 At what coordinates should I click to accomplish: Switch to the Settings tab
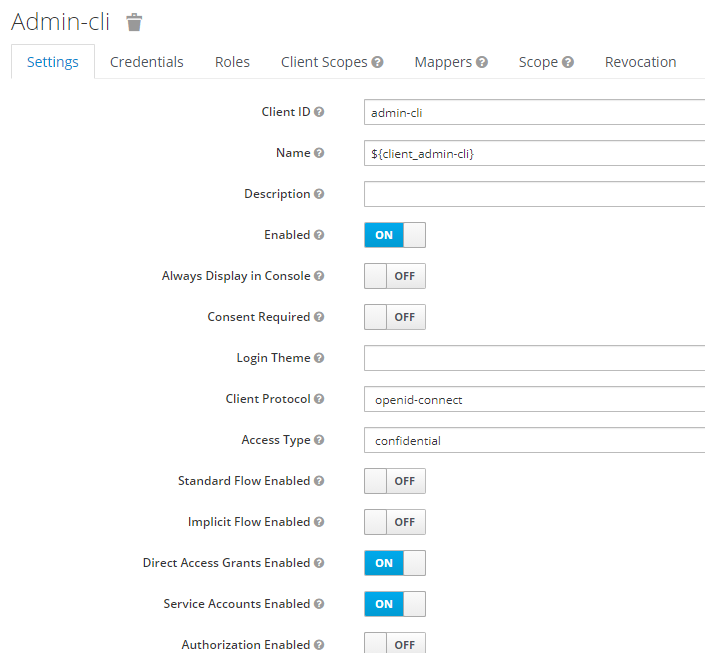53,62
